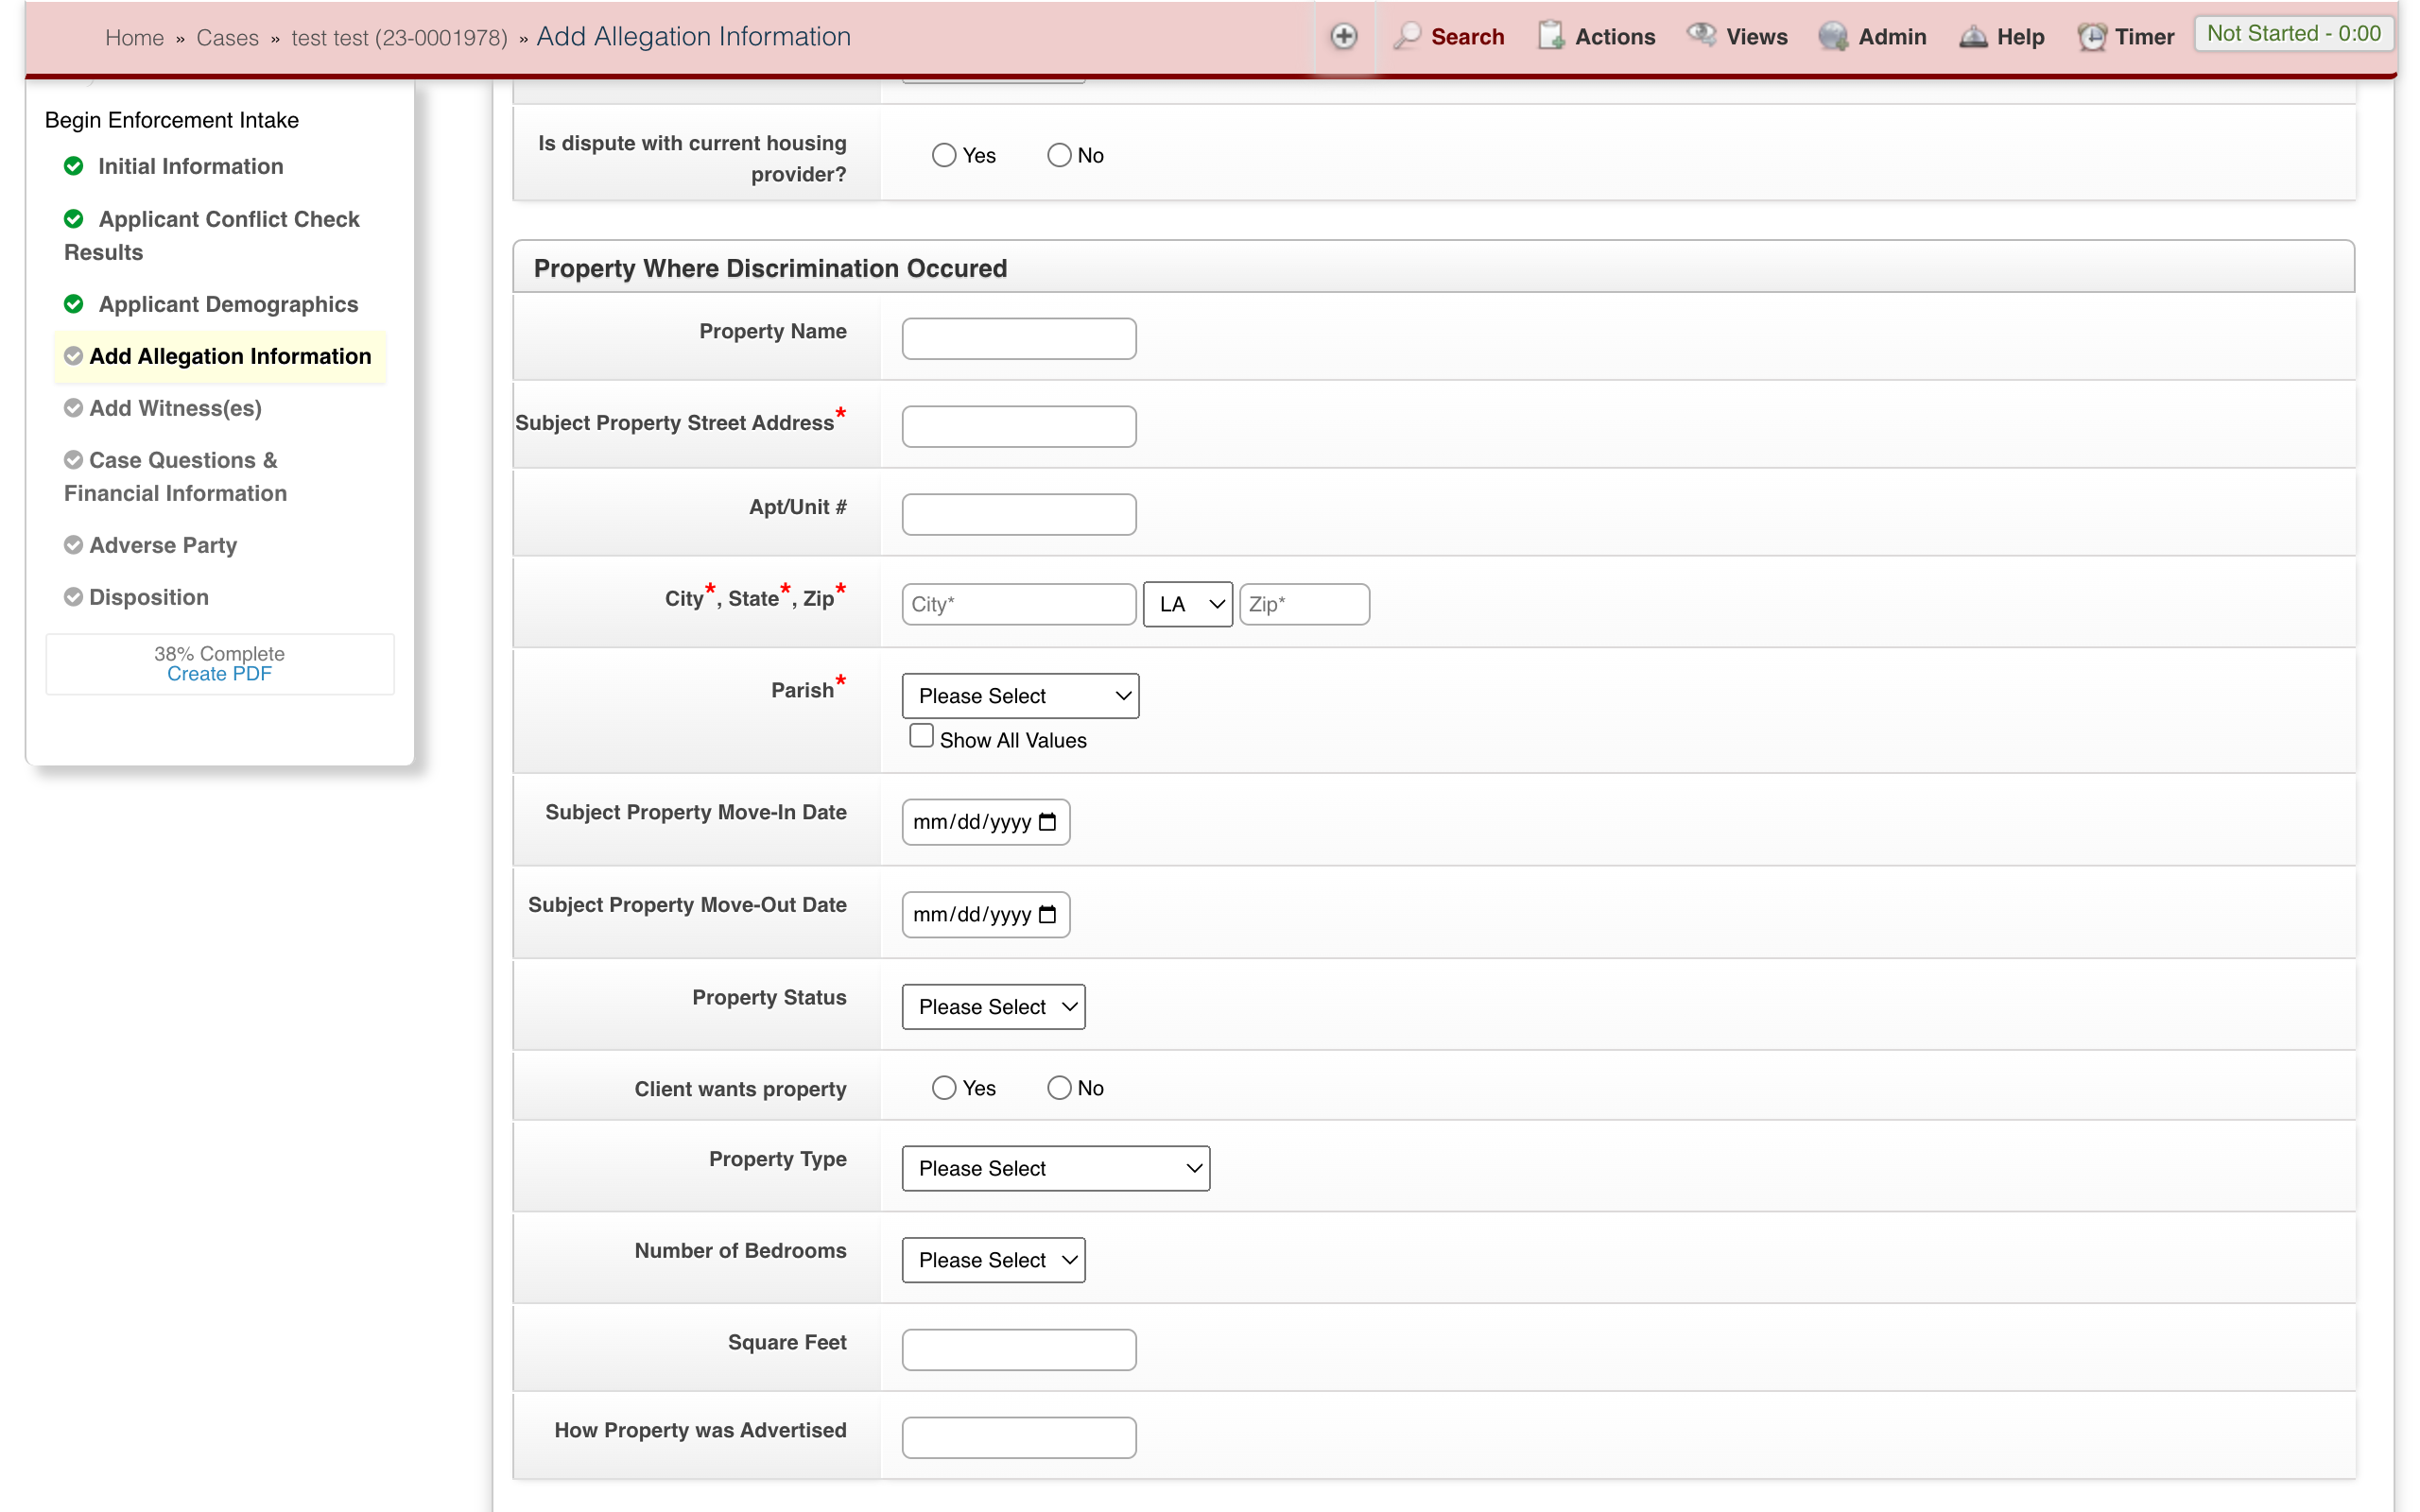Go to Cases via the breadcrumb
Image resolution: width=2420 pixels, height=1512 pixels.
228,37
